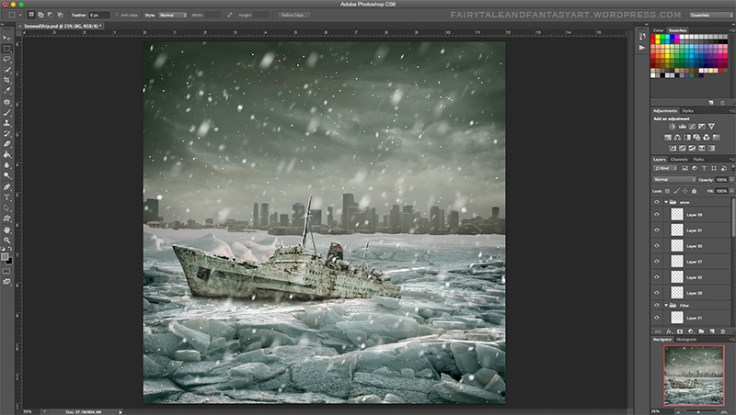The width and height of the screenshot is (736, 415).
Task: Open the layer blend mode dropdown
Action: click(675, 180)
